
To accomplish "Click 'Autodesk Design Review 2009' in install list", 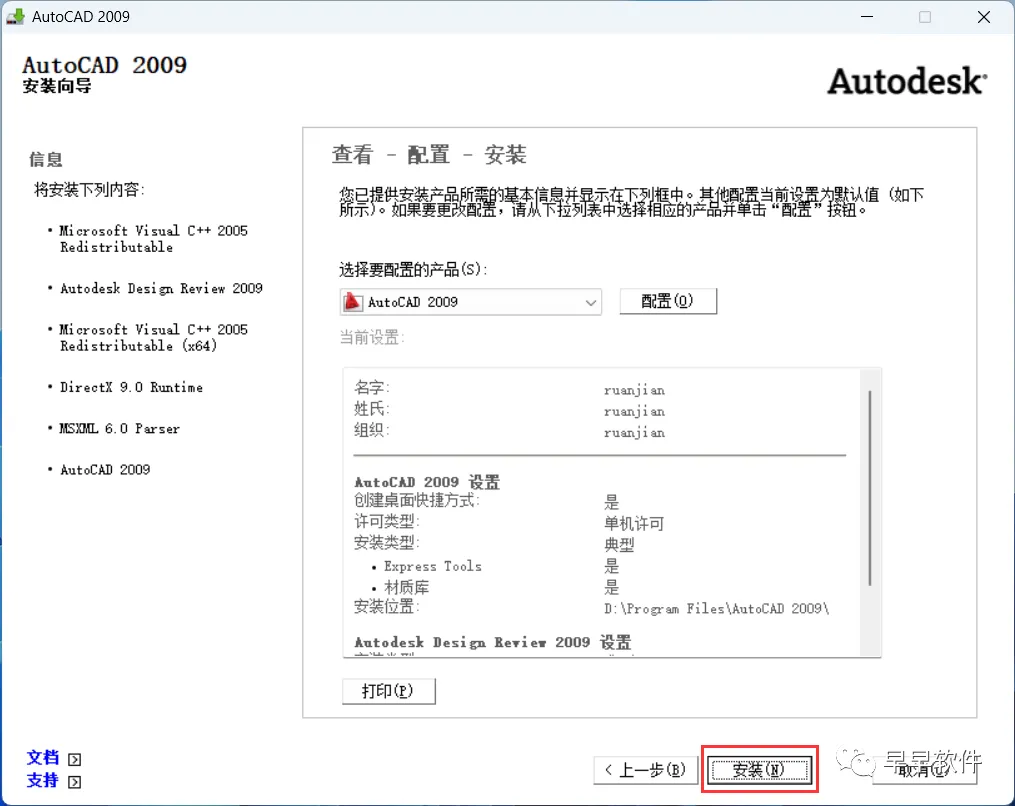I will (x=161, y=288).
